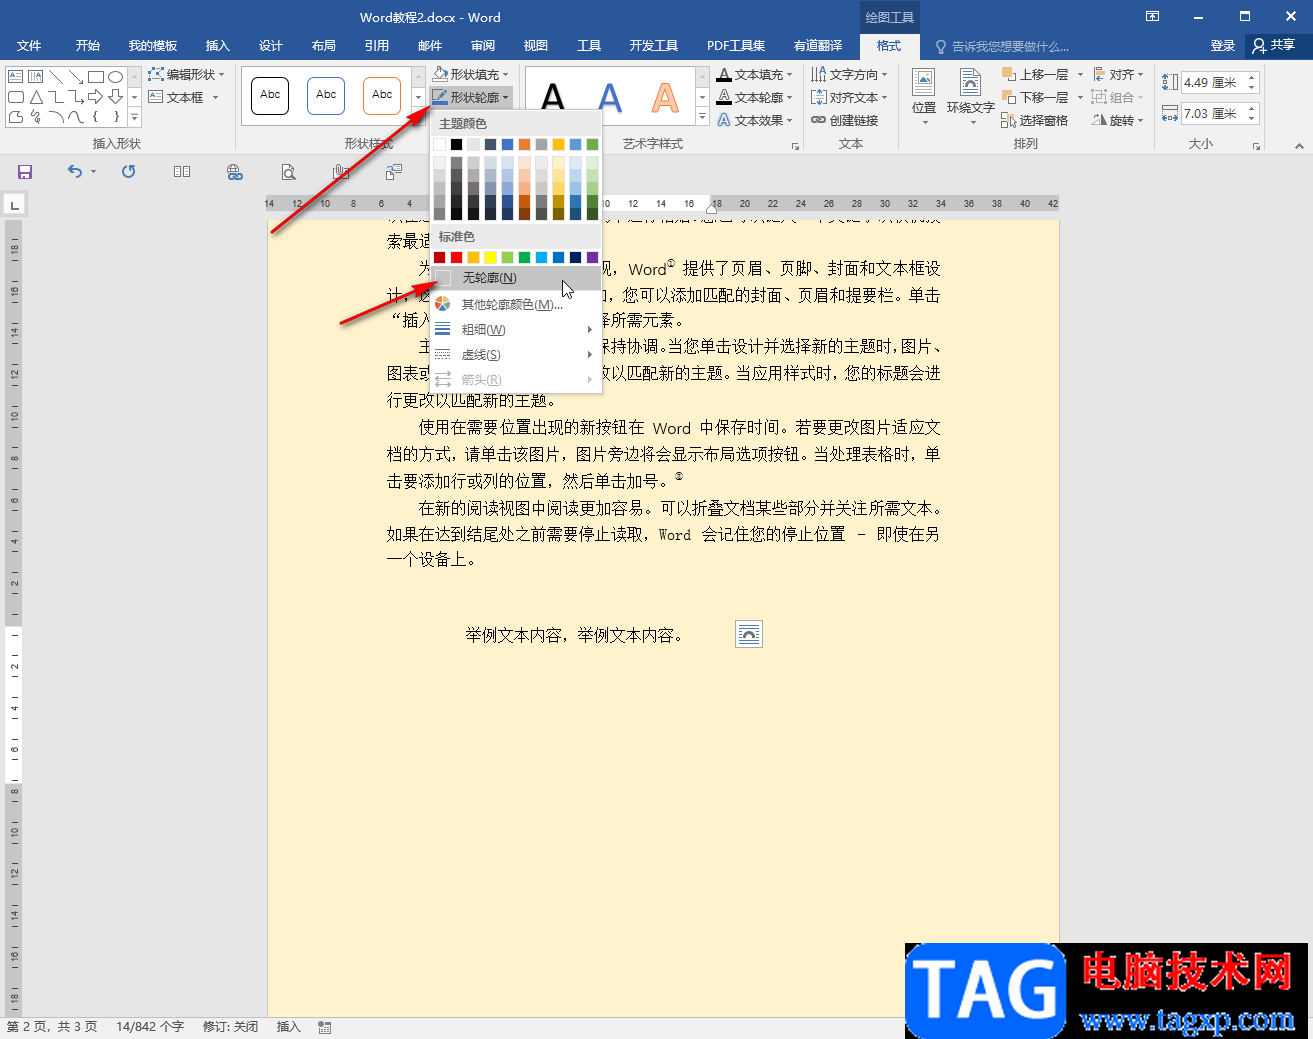
Task: Open ribbon display options icon in title bar
Action: coord(1153,17)
